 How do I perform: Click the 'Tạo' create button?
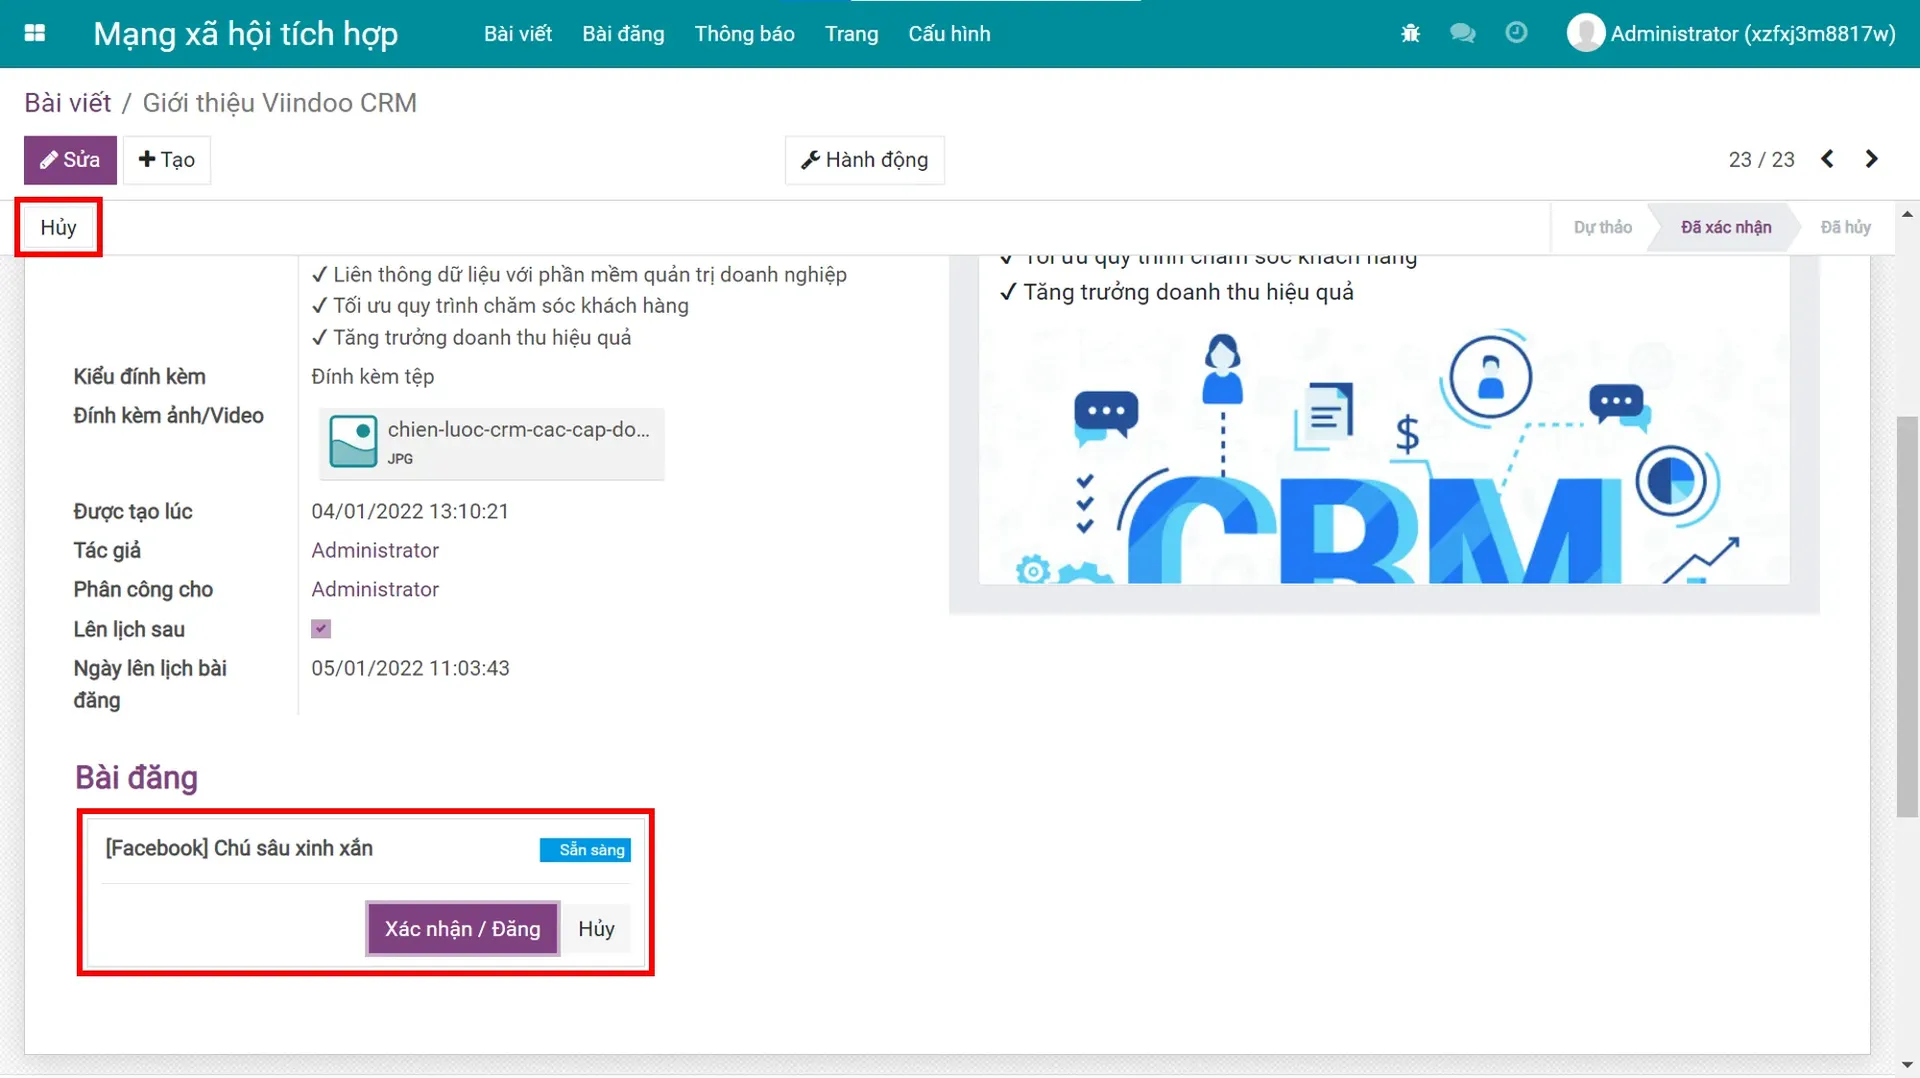coord(167,160)
